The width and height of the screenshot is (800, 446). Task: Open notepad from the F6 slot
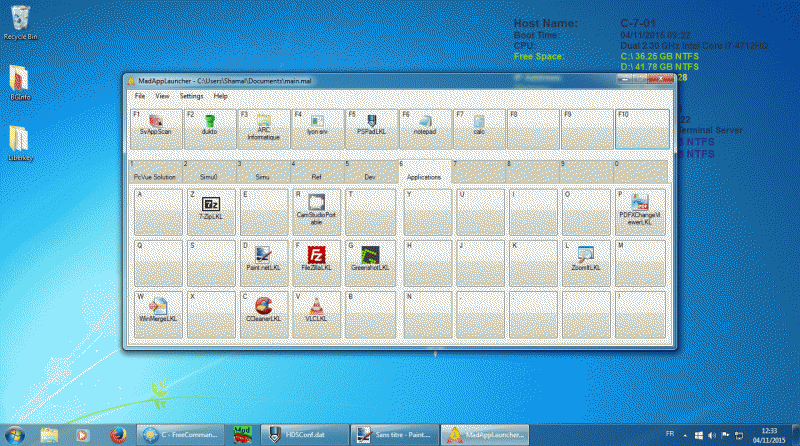click(426, 129)
